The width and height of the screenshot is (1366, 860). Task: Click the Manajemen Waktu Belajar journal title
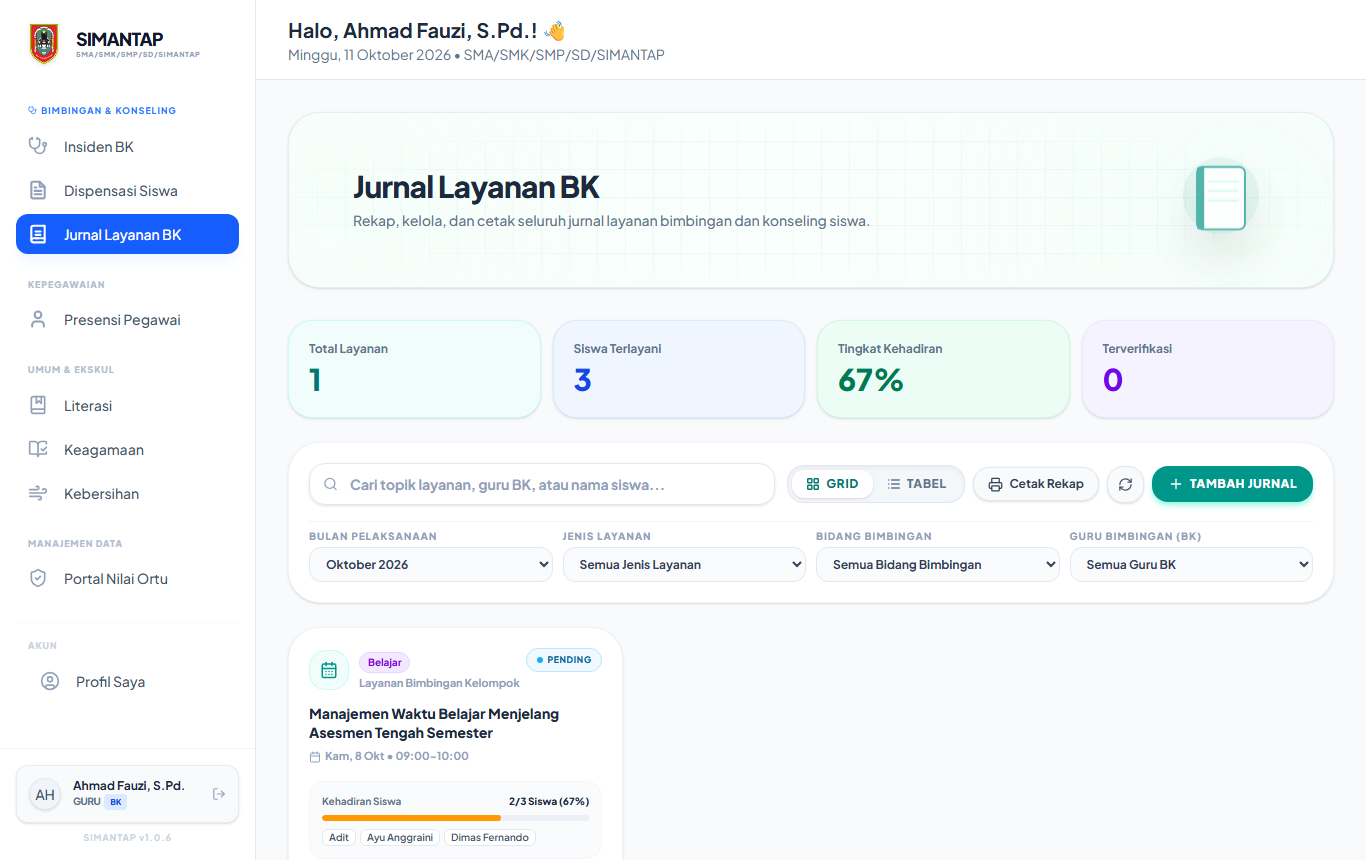(x=434, y=723)
